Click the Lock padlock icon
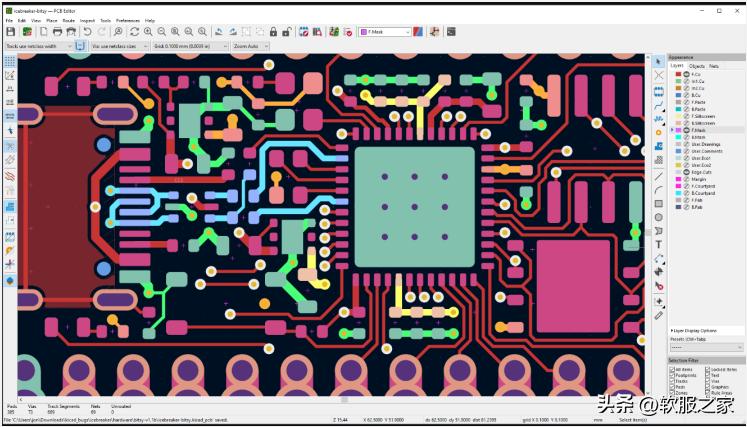The width and height of the screenshot is (747, 427). [x=274, y=32]
